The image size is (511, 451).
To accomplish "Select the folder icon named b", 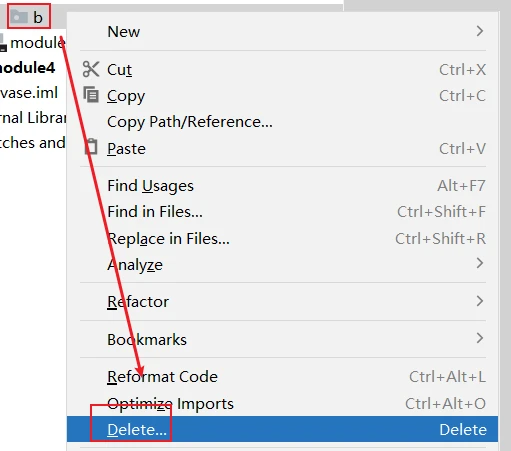I will (x=19, y=16).
